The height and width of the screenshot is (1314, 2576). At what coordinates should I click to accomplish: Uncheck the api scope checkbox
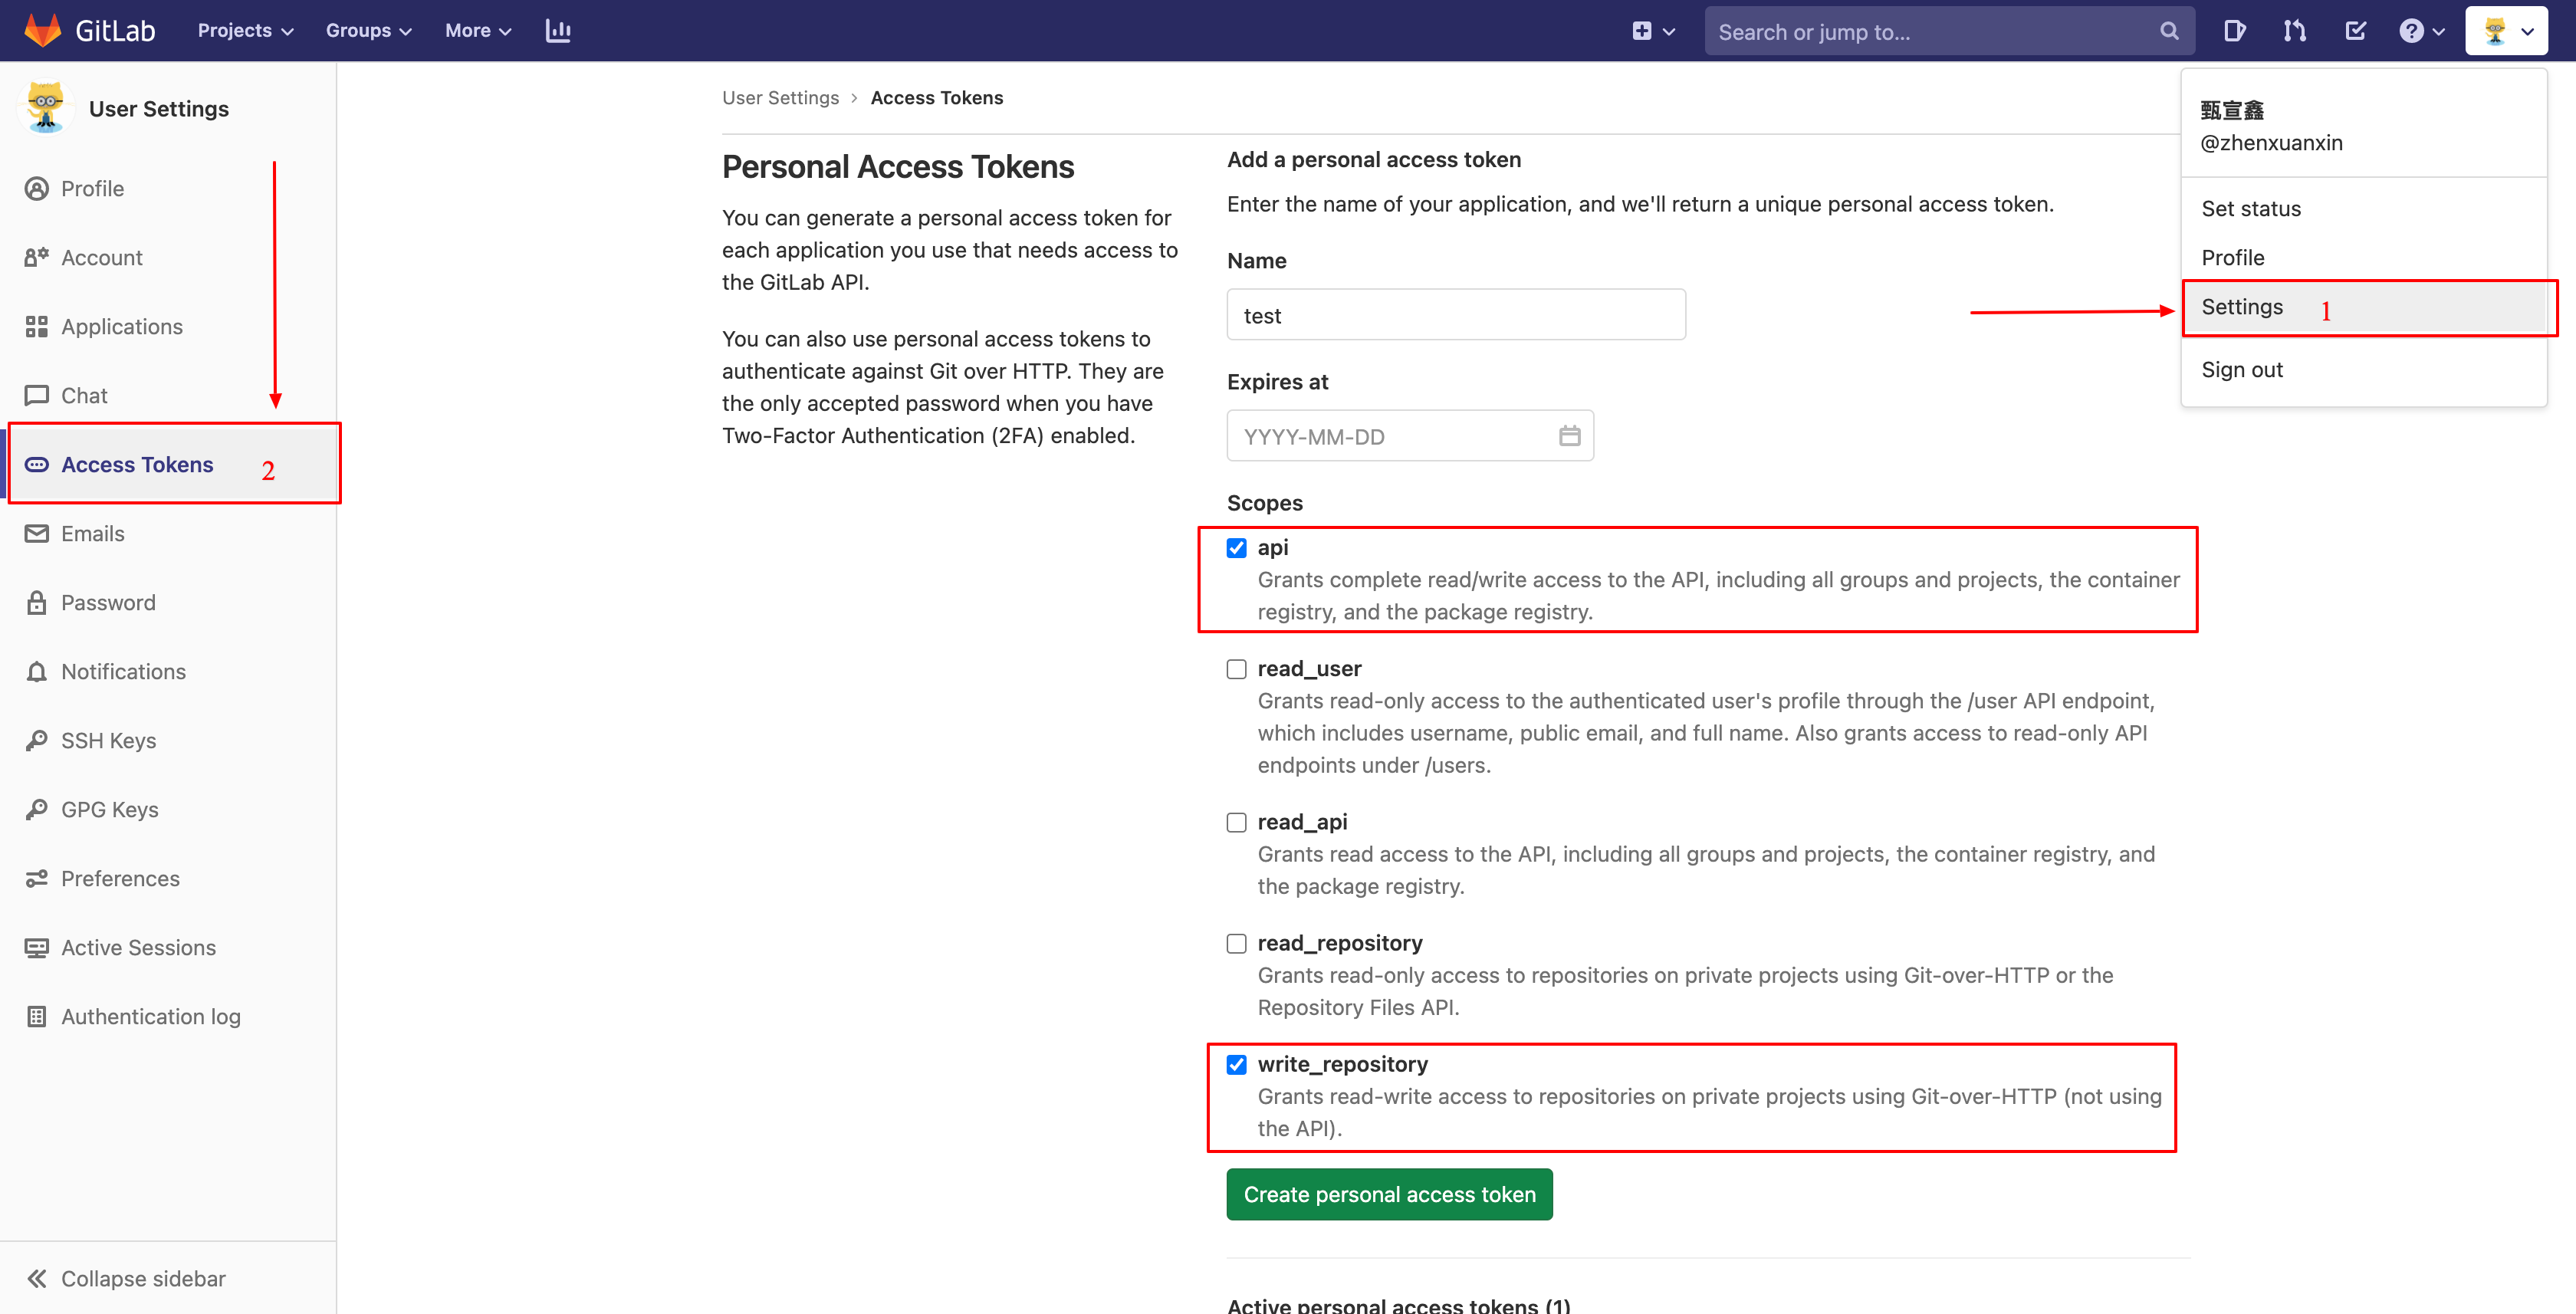1237,547
